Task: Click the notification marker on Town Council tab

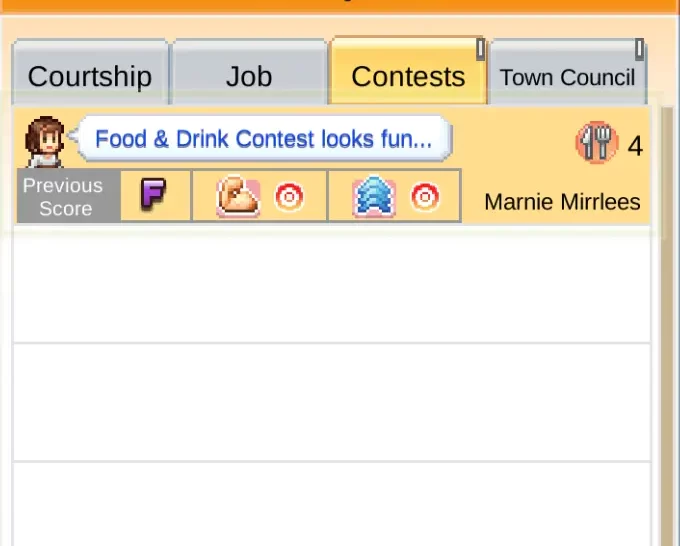Action: (639, 49)
